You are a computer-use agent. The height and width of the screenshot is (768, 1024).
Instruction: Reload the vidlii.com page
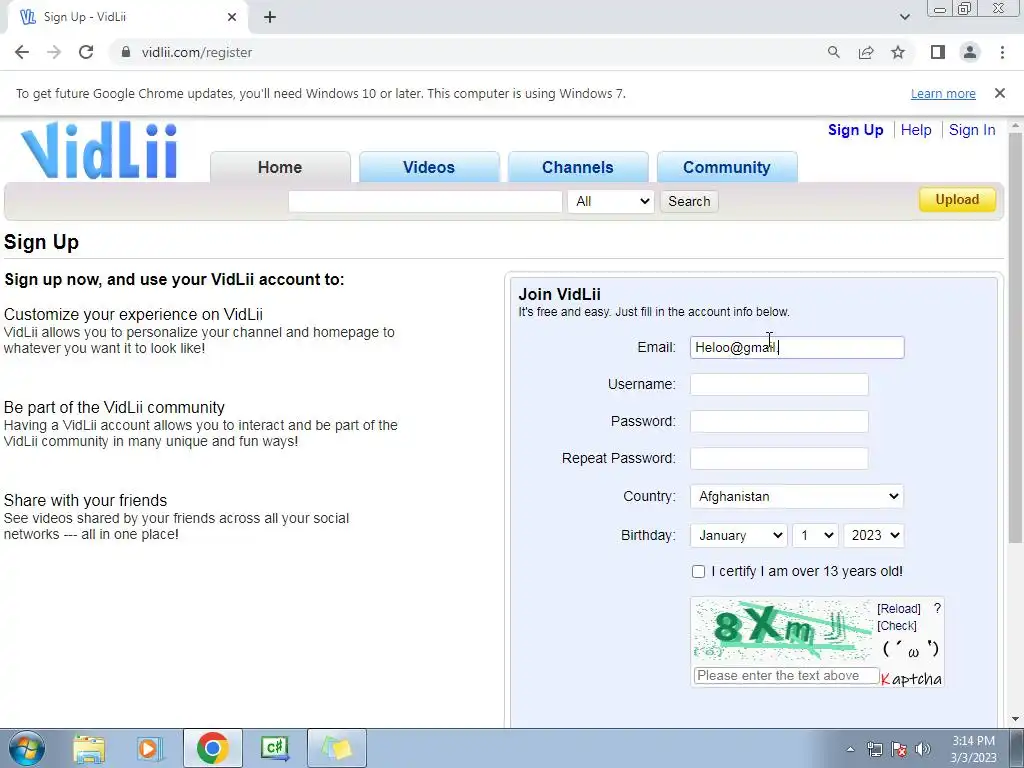(x=86, y=52)
